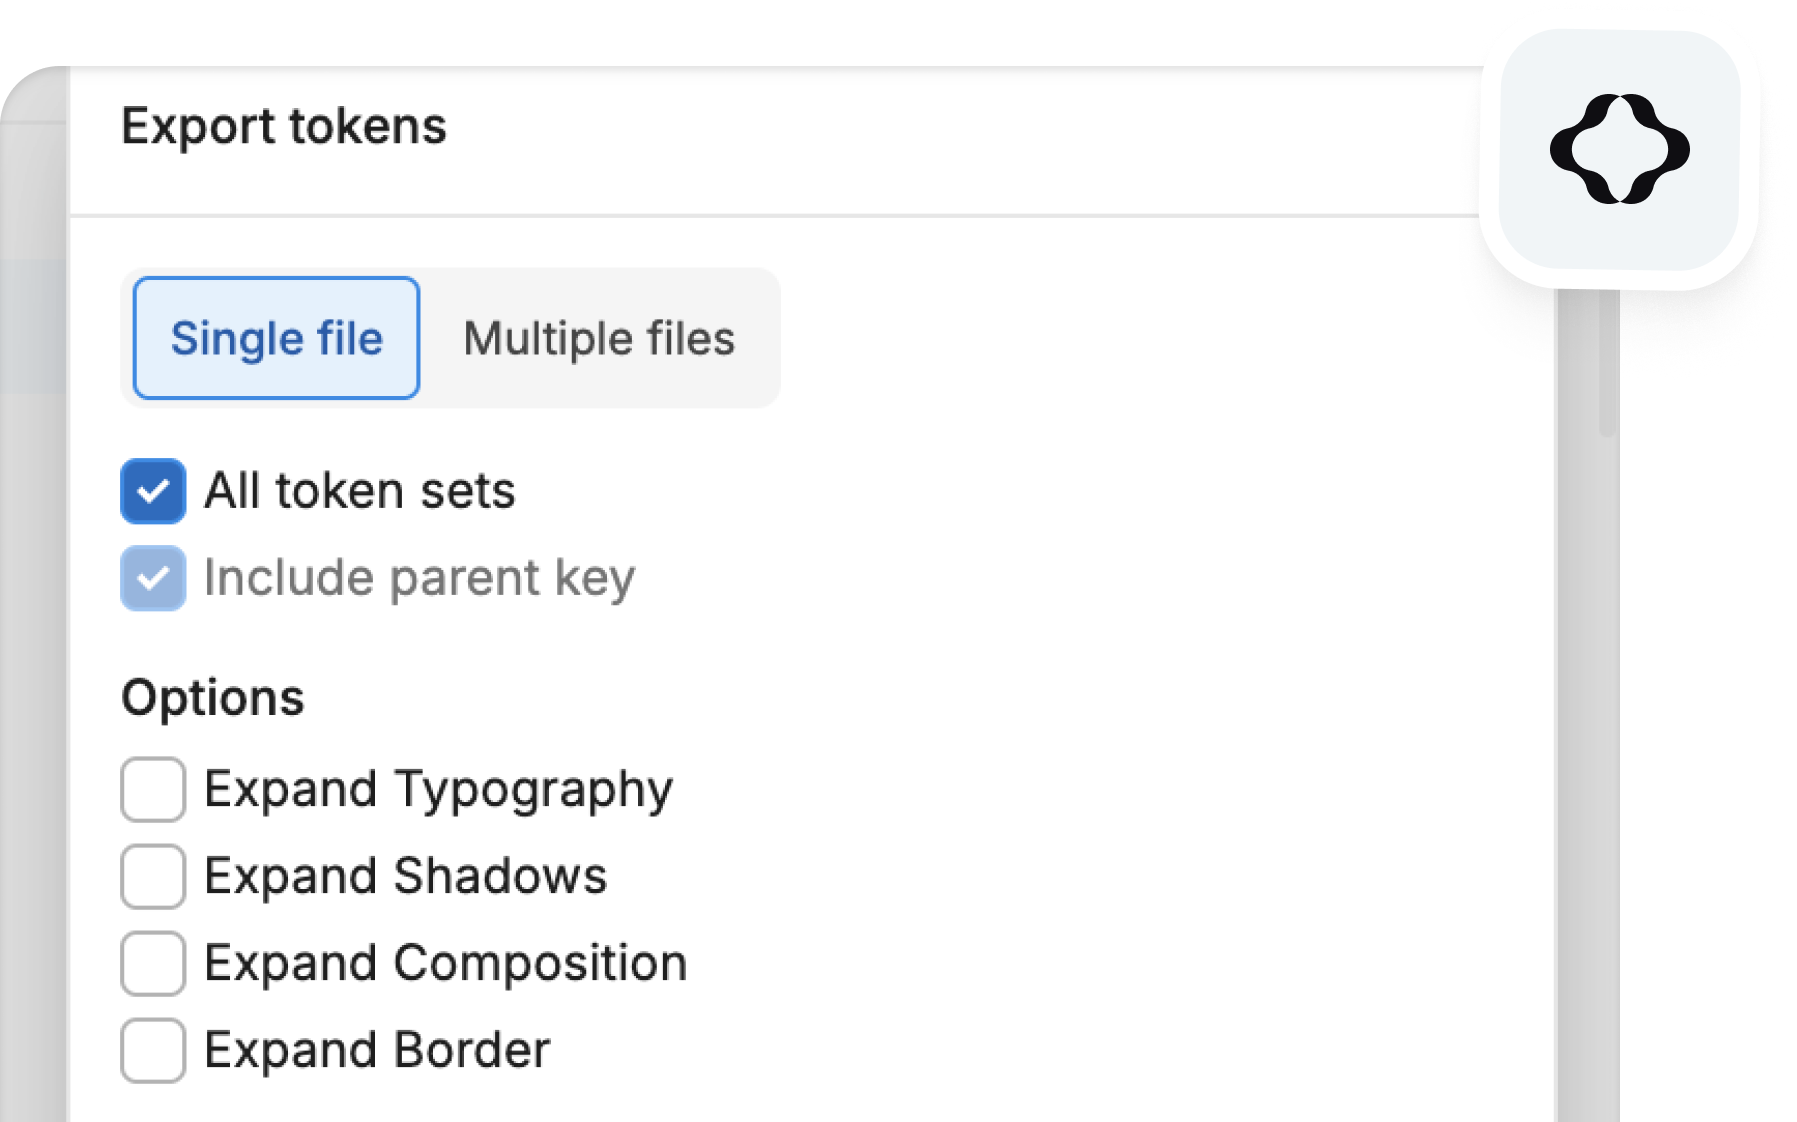
Task: Switch to the Multiple files tab
Action: pyautogui.click(x=599, y=338)
